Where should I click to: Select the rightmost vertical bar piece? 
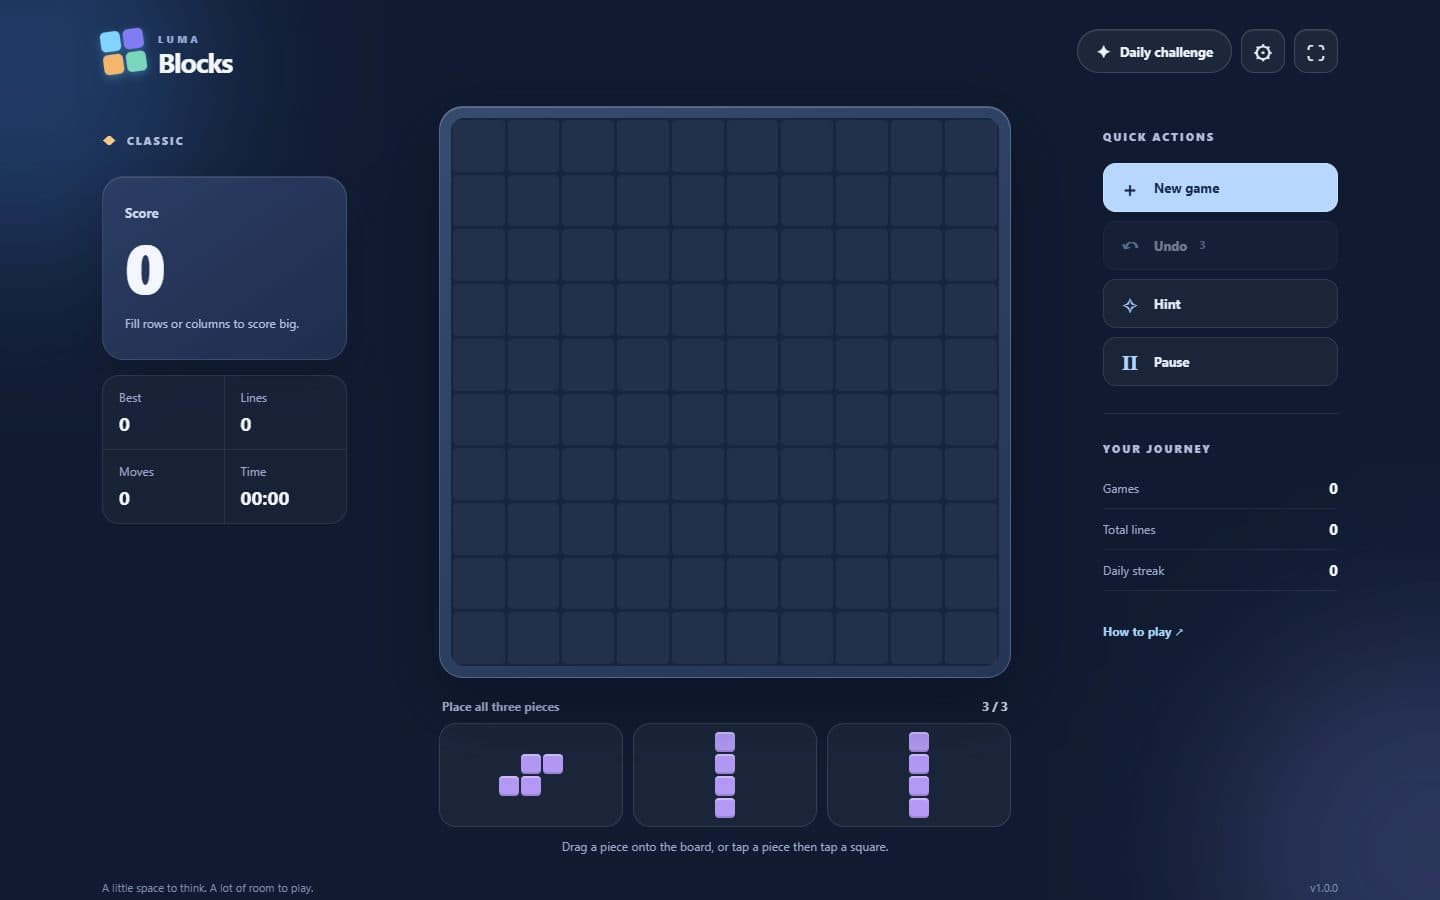coord(919,775)
